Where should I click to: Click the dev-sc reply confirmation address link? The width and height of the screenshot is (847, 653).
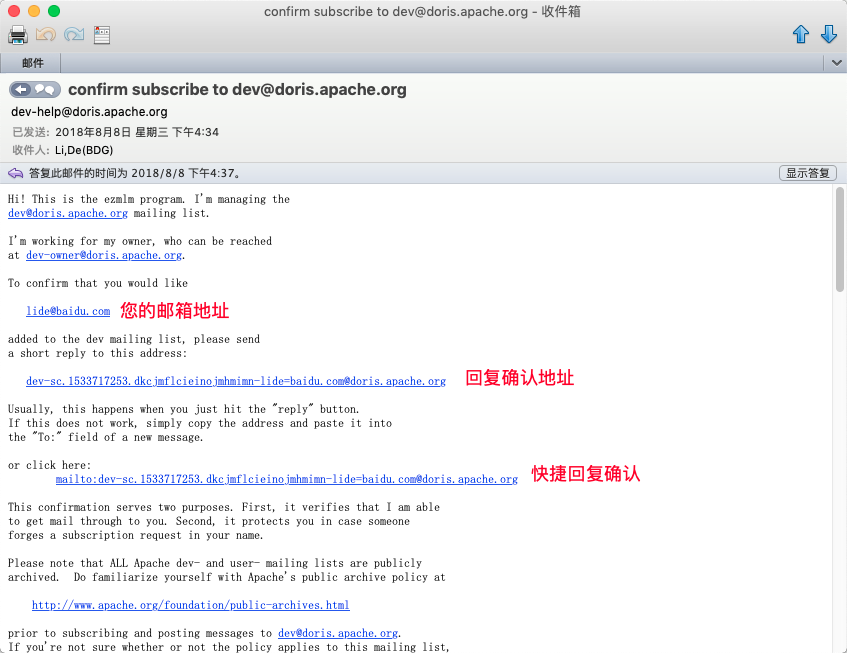[x=236, y=381]
